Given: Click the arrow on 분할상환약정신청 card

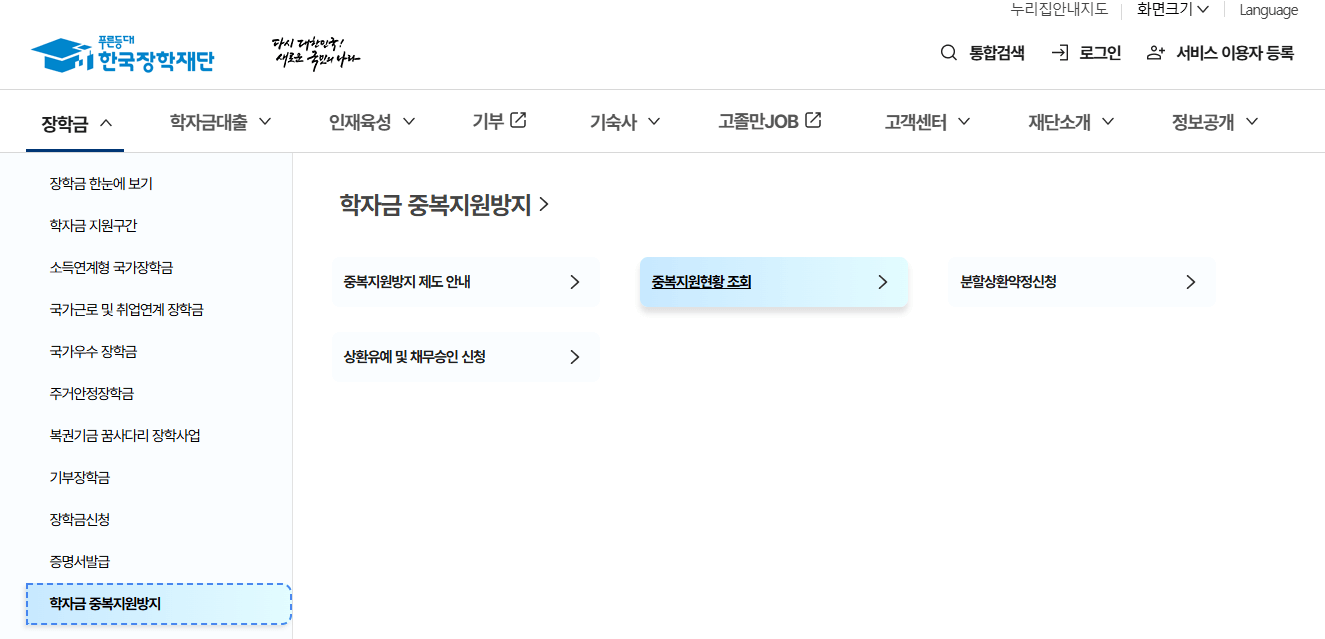Looking at the screenshot, I should (x=1190, y=282).
